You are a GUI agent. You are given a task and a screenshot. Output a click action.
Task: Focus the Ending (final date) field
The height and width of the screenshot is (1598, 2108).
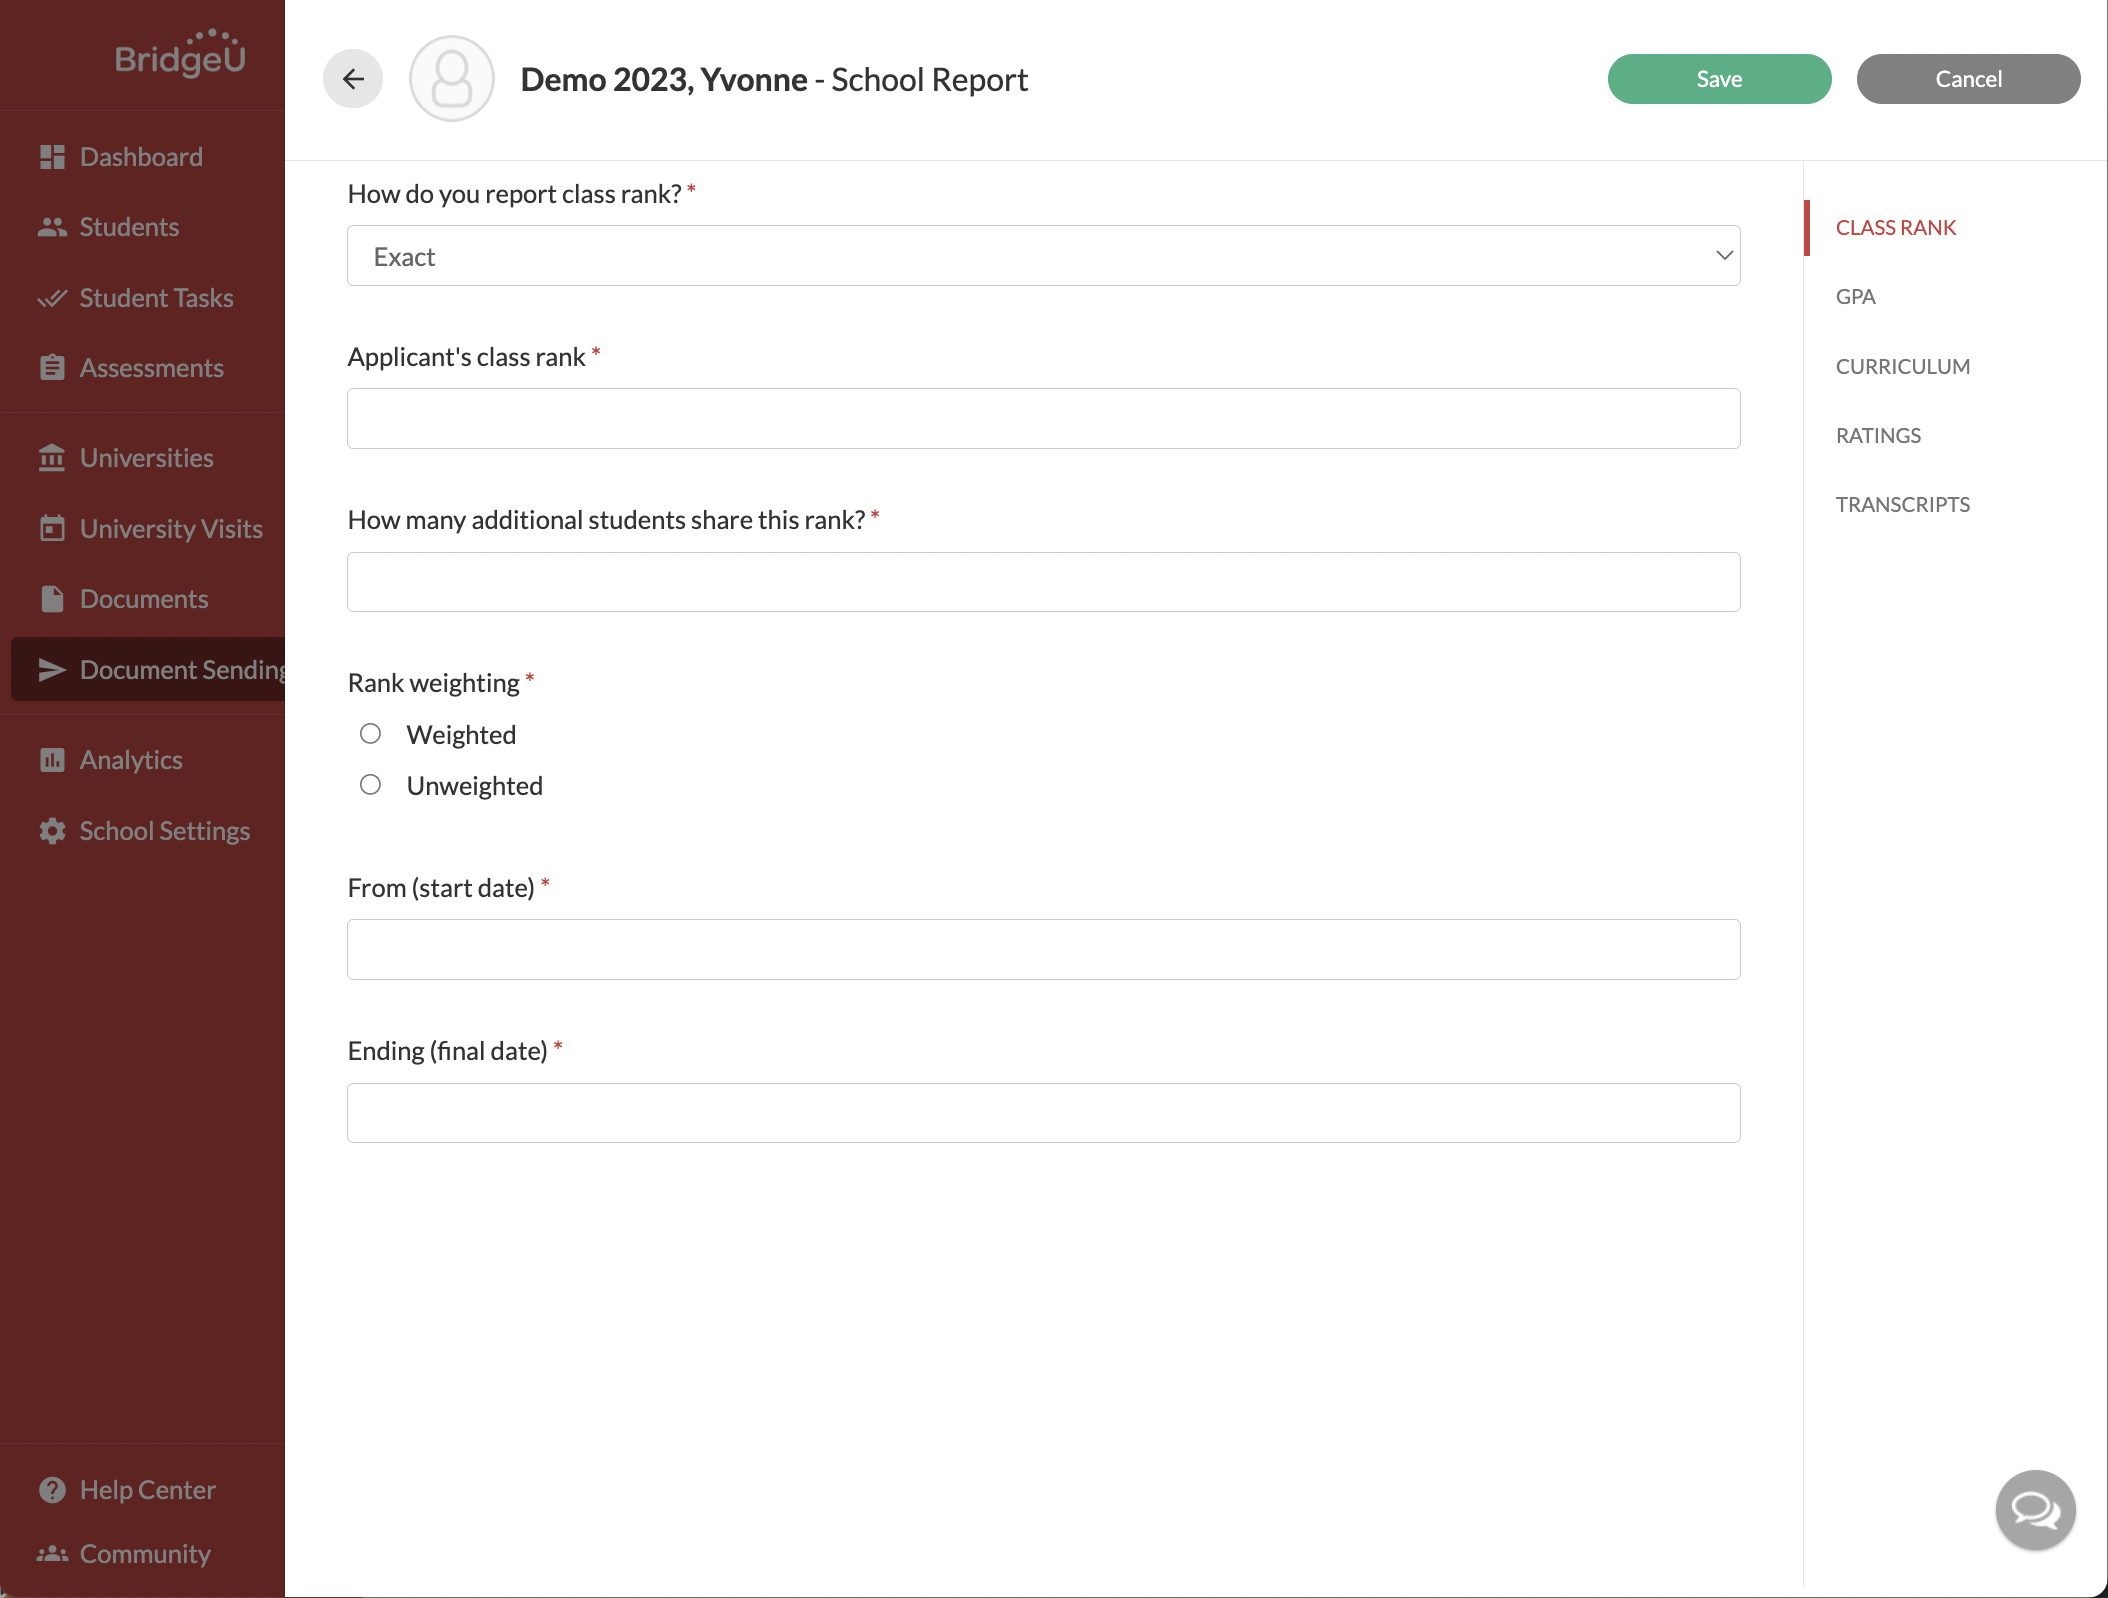click(x=1043, y=1113)
